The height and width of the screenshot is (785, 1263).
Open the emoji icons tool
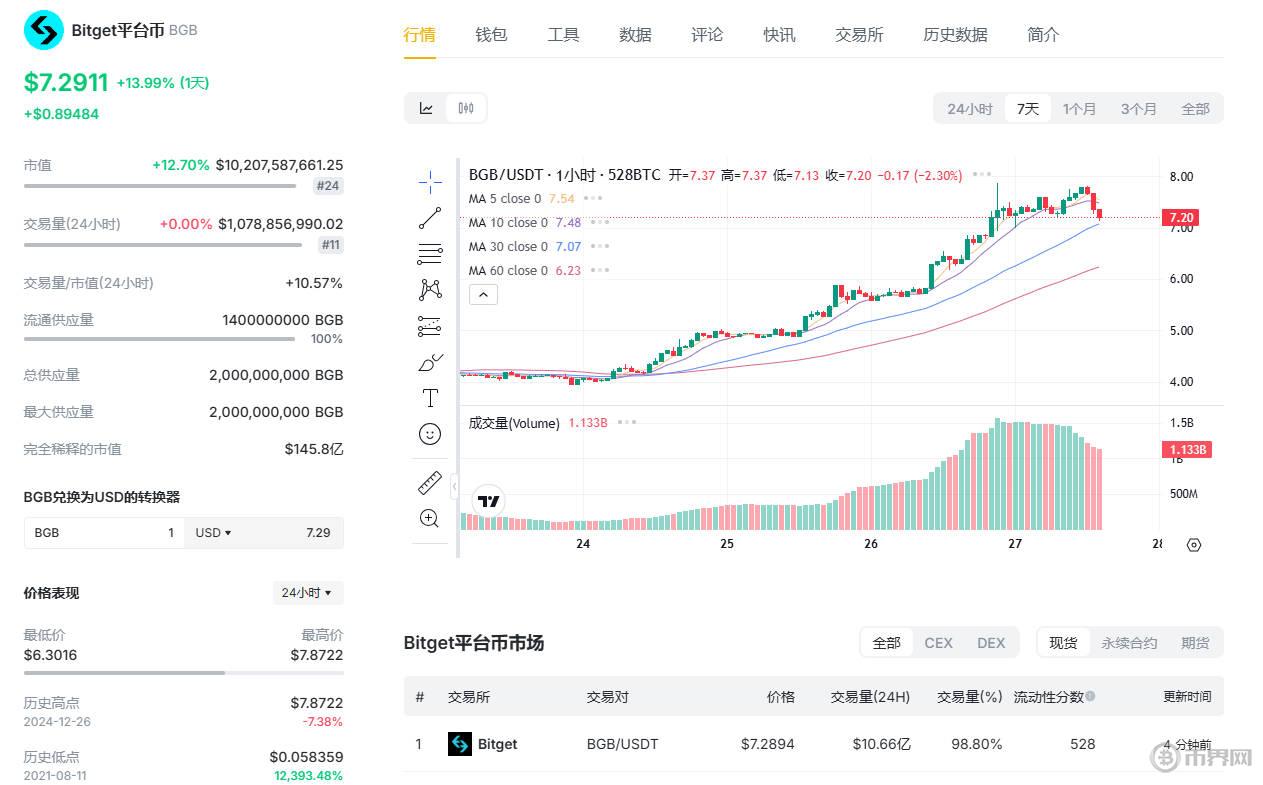pyautogui.click(x=430, y=434)
